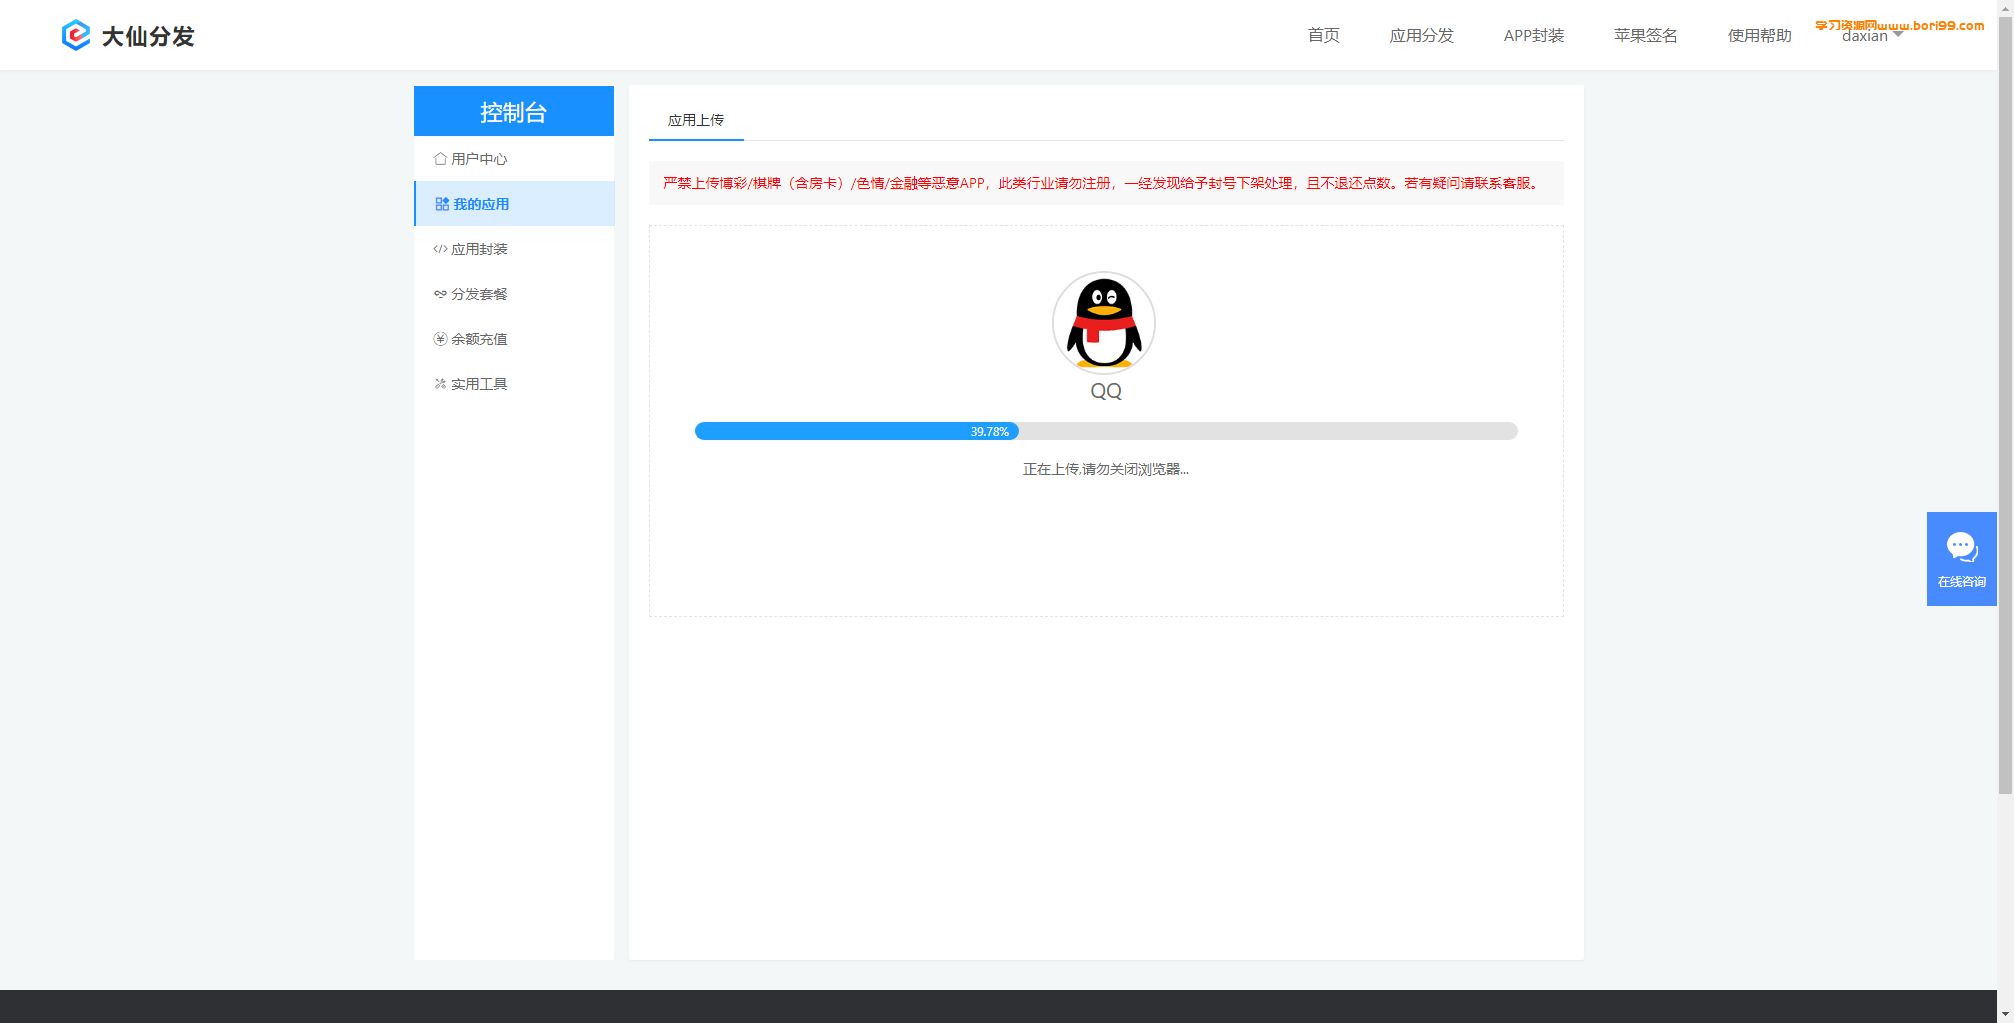Click the 我的应用 grid icon
2014x1023 pixels.
pos(442,204)
